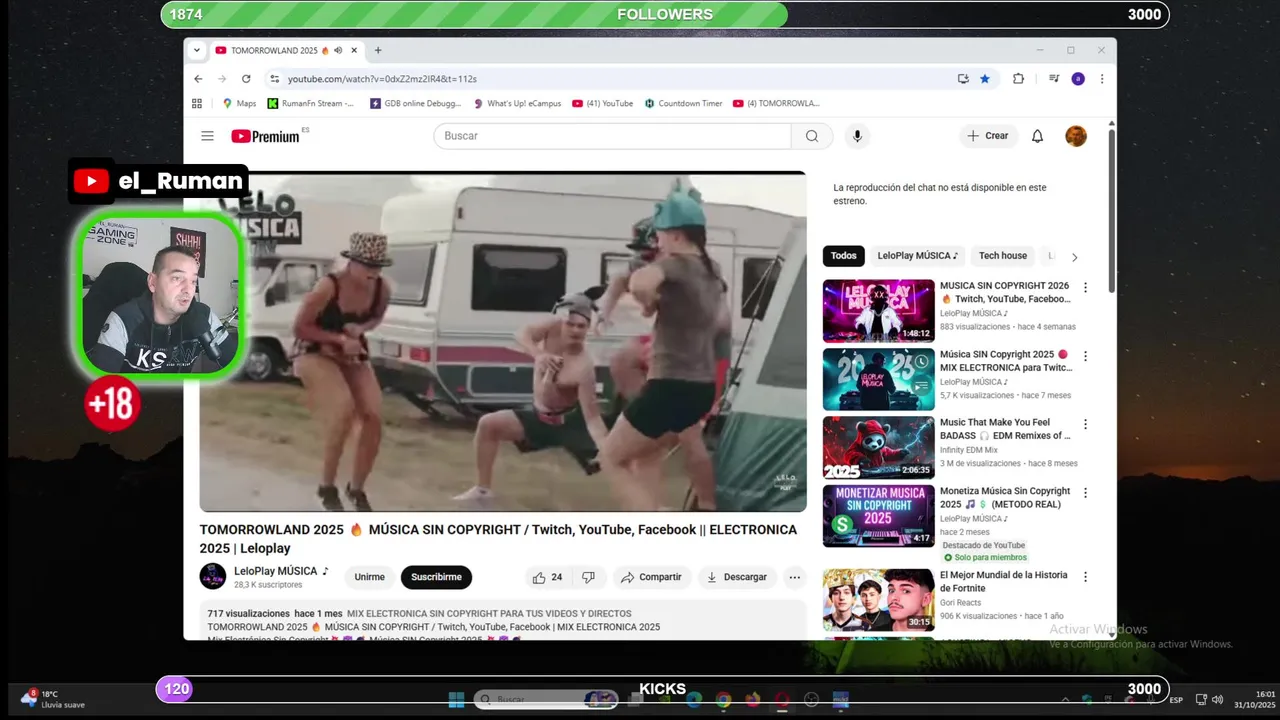Switch to TOMORROWLAND 2025 browser tab
This screenshot has width=1280, height=720.
pos(287,50)
